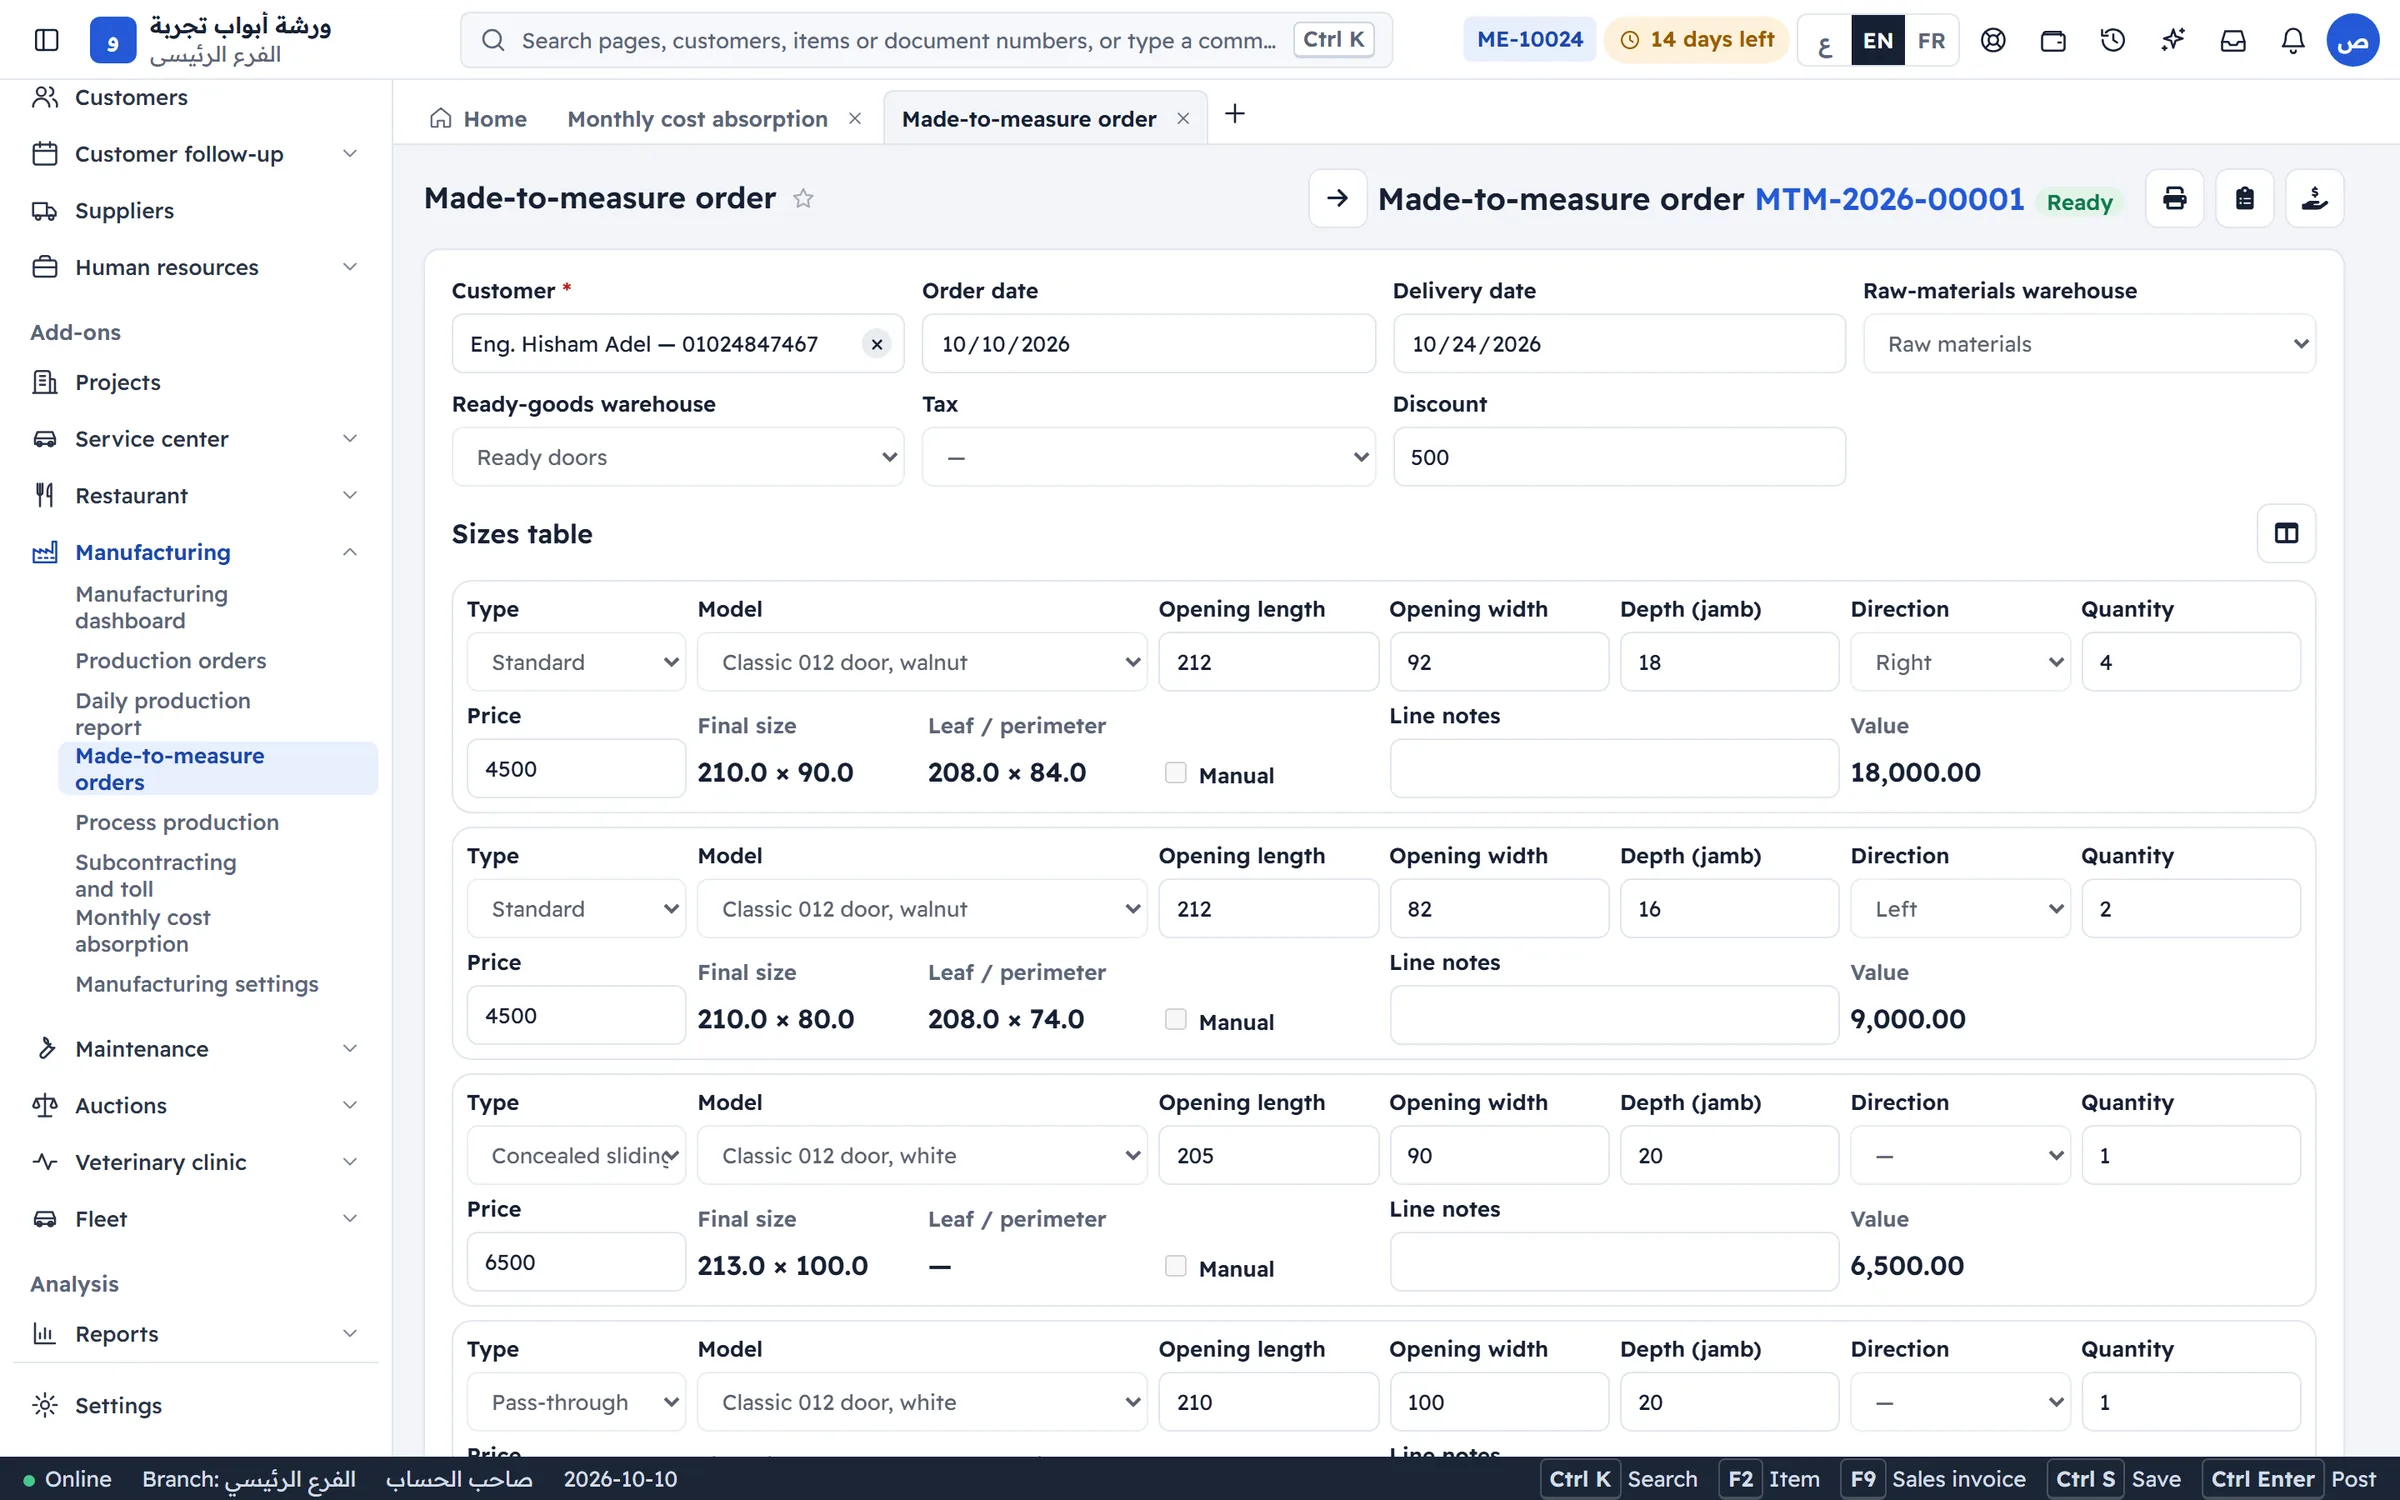Open the recent history clock icon
The width and height of the screenshot is (2400, 1500).
pyautogui.click(x=2113, y=40)
